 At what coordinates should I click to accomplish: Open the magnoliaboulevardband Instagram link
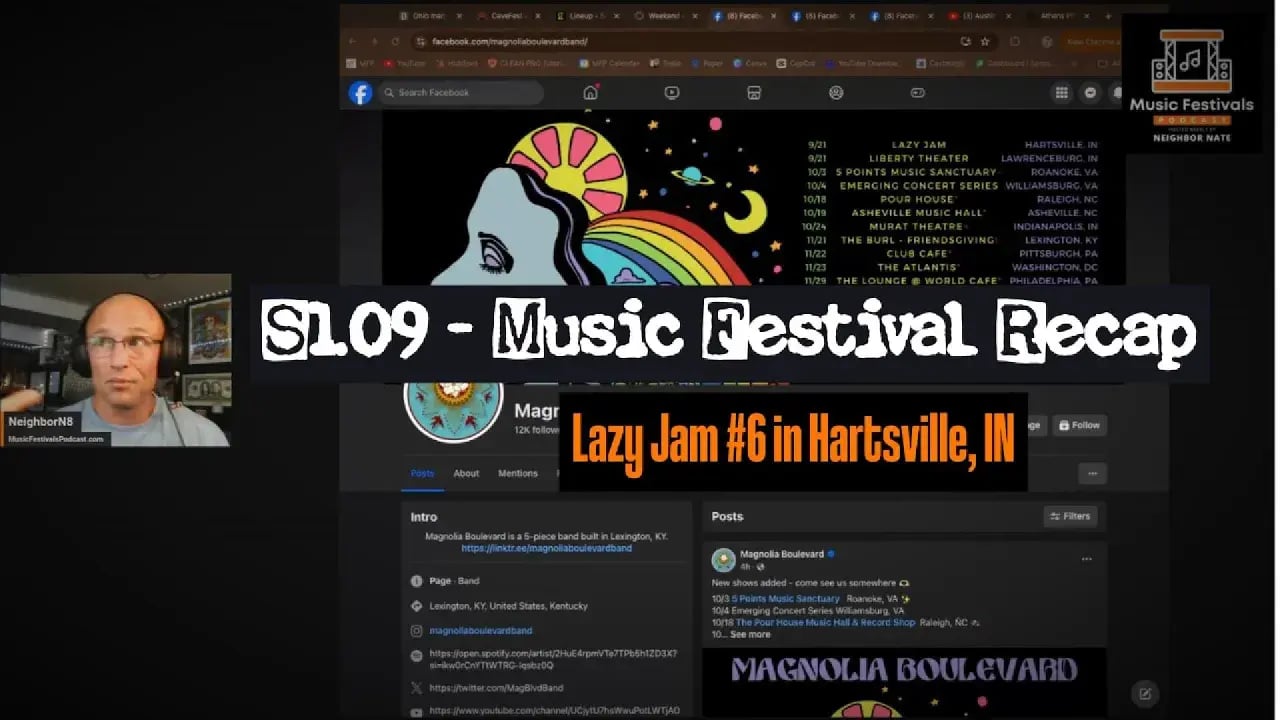coord(481,631)
